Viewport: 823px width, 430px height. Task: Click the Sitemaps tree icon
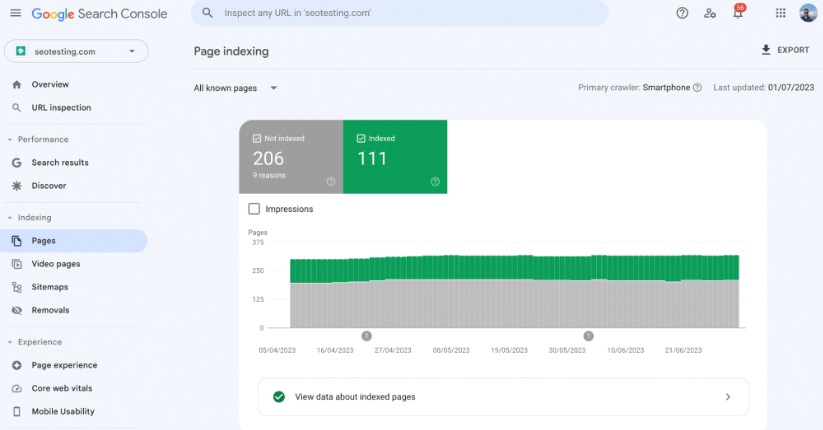pos(17,287)
